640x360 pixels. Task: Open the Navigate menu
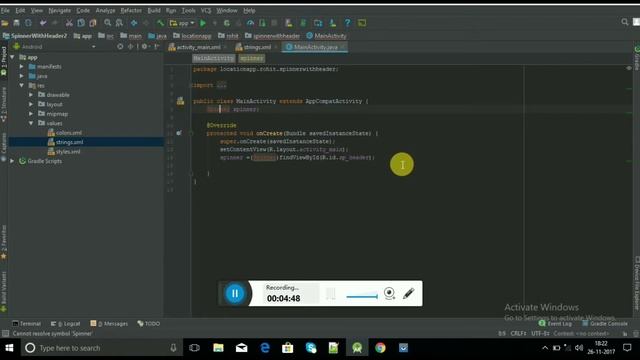click(60, 10)
